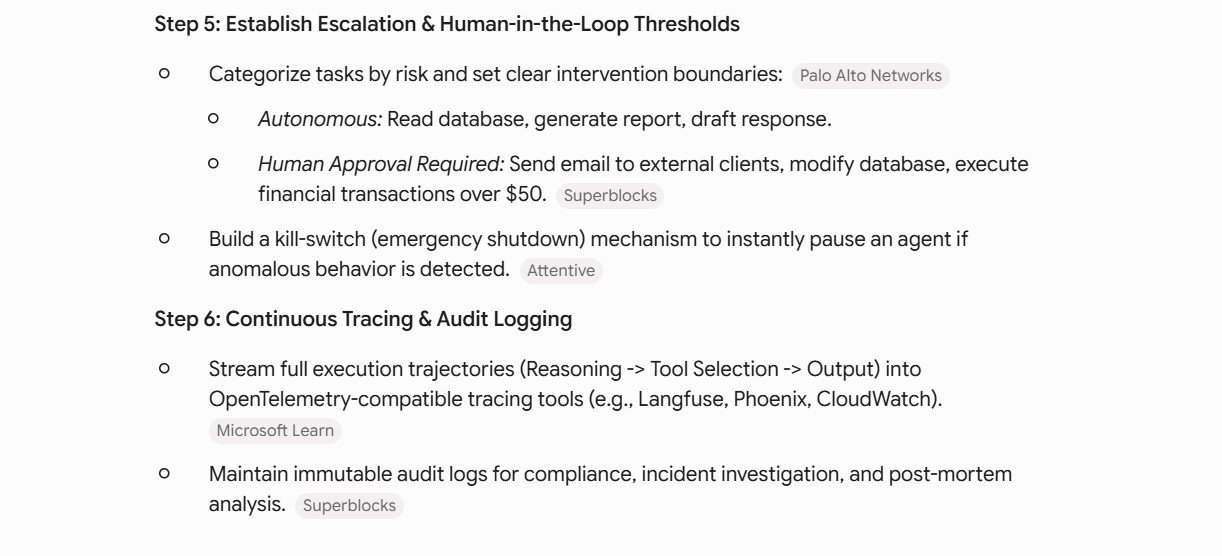Click sub-bullet marker beside Autonomous item
This screenshot has height=556, width=1222.
click(213, 119)
